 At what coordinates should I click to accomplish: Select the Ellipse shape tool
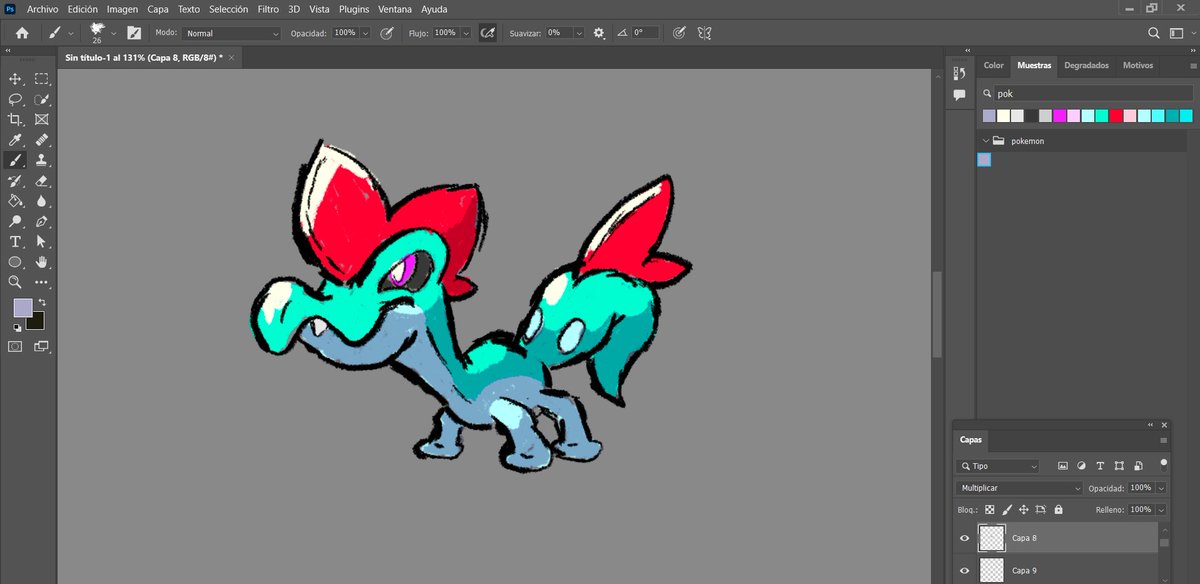(16, 262)
